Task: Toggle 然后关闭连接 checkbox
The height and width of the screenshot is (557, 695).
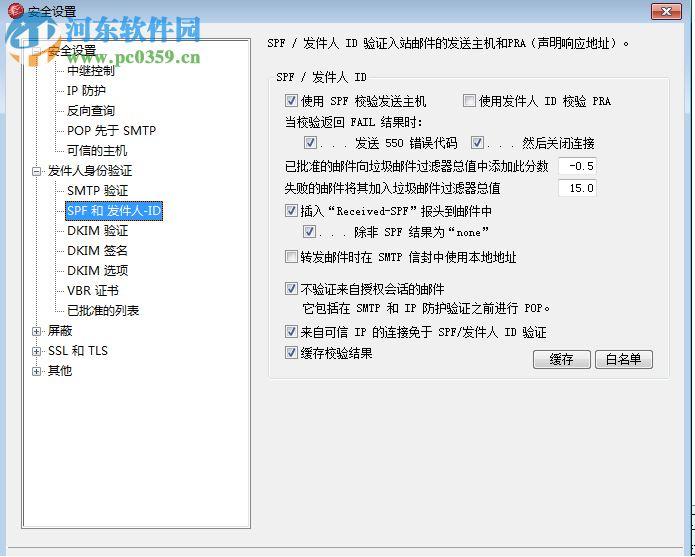Action: (x=477, y=143)
